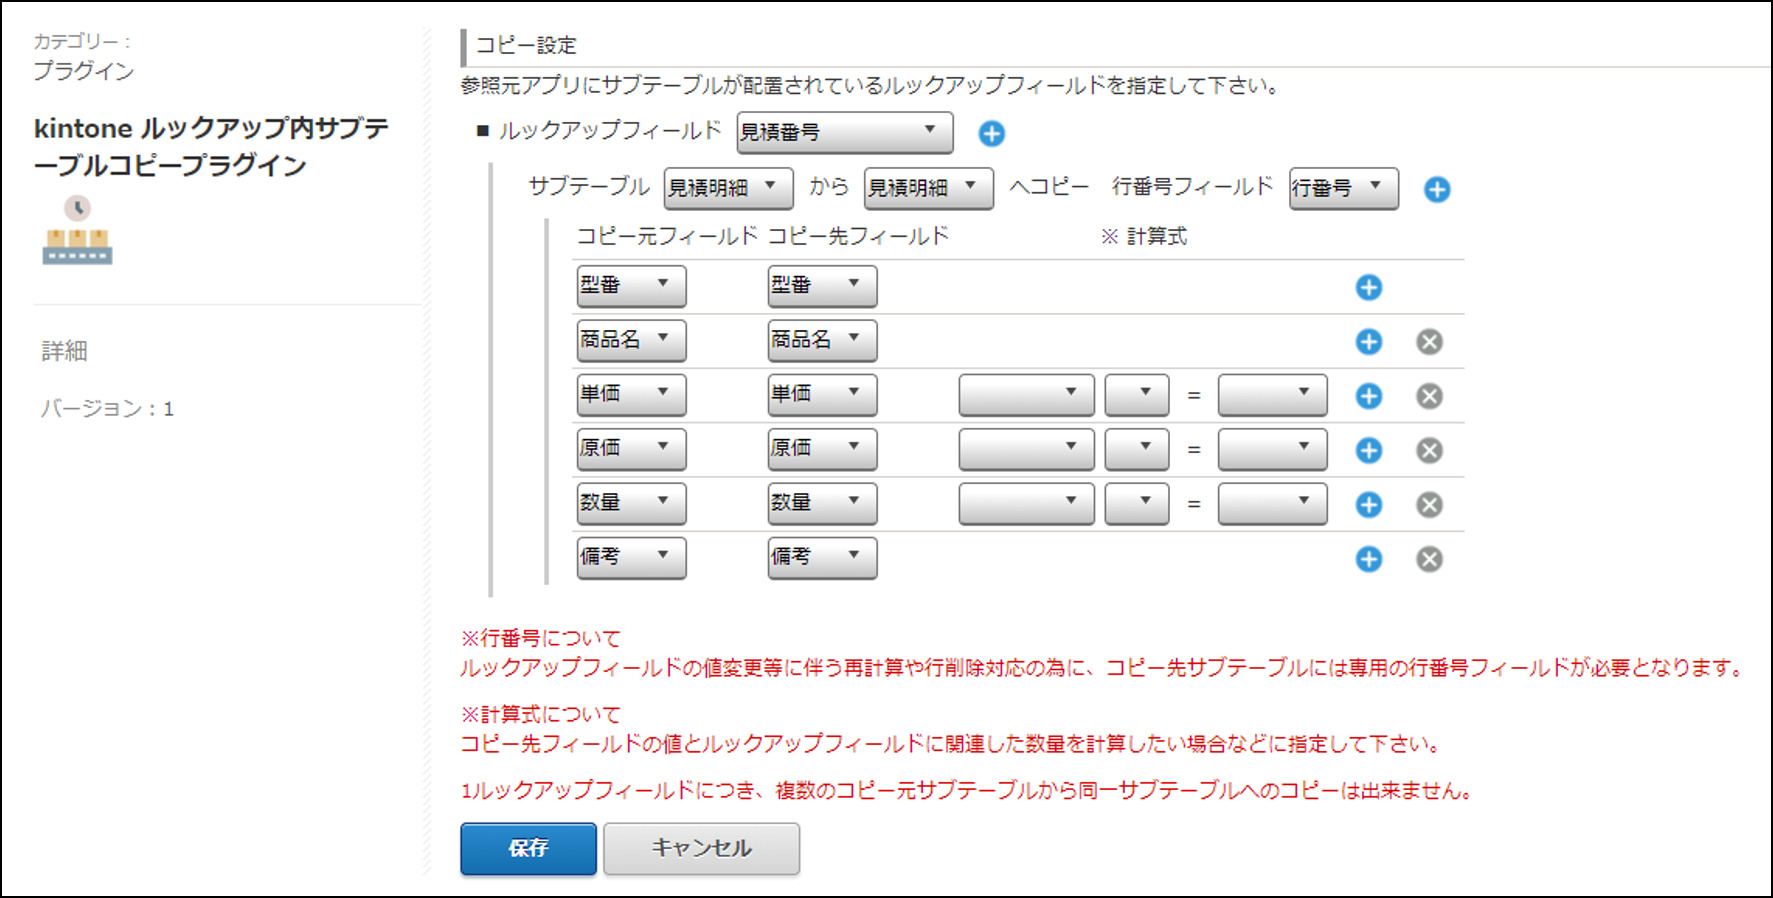Add a subtable row via plus after 行番号 dropdown
This screenshot has width=1773, height=898.
(1436, 189)
